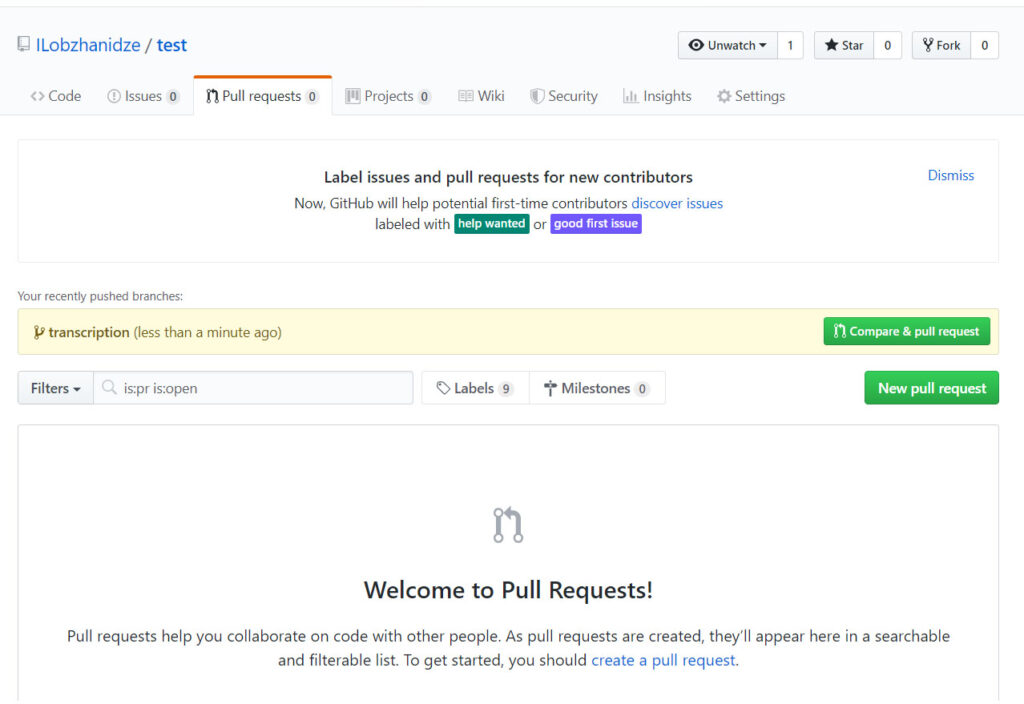Image resolution: width=1024 pixels, height=704 pixels.
Task: Focus the is:pr is:open search field
Action: click(260, 388)
